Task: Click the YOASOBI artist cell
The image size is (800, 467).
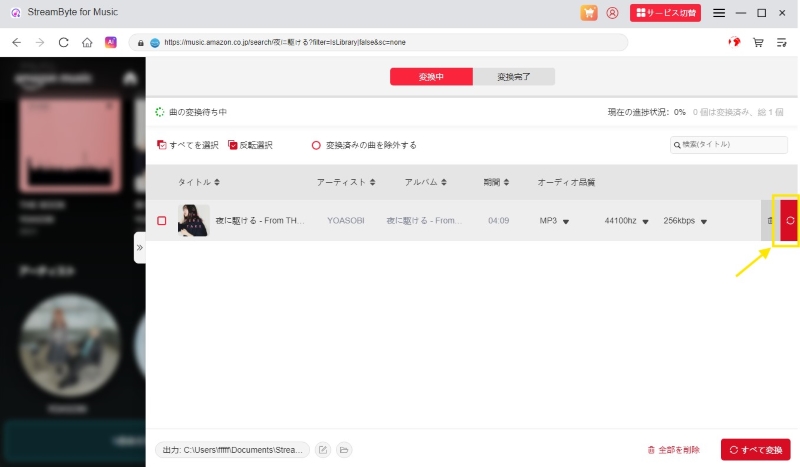Action: click(x=346, y=220)
